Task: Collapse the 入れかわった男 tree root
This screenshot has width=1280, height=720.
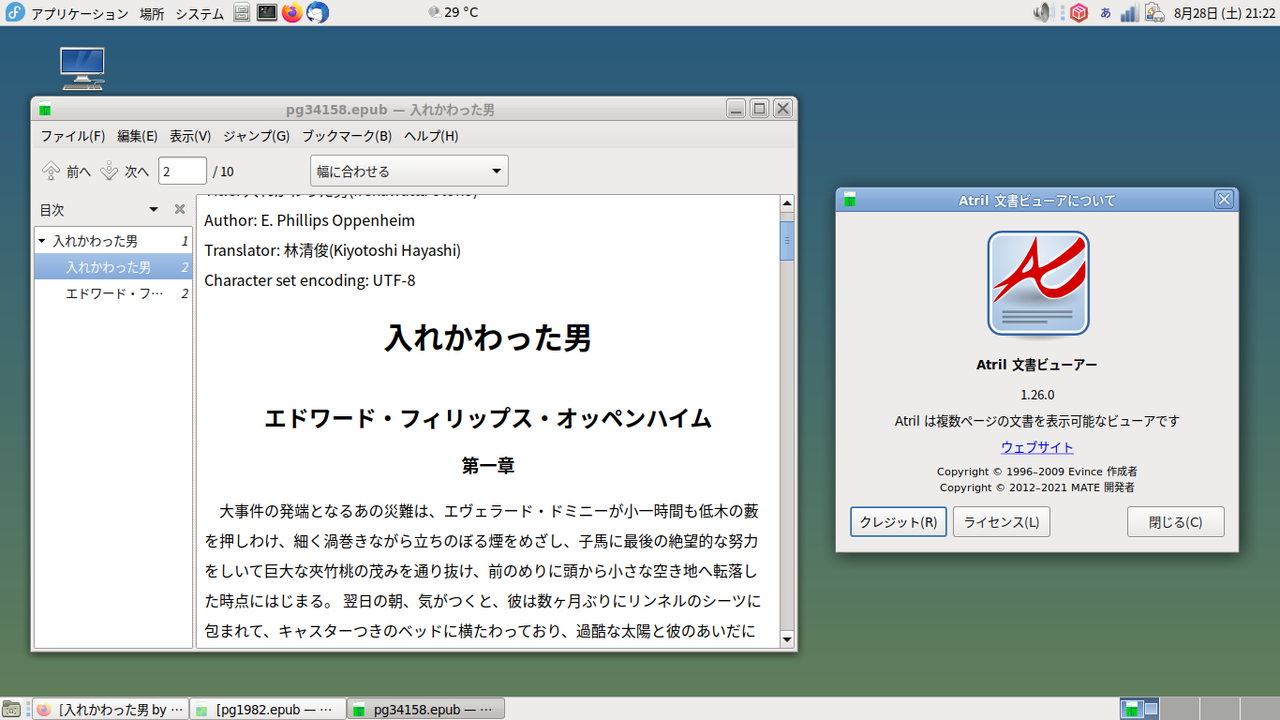Action: coord(42,241)
